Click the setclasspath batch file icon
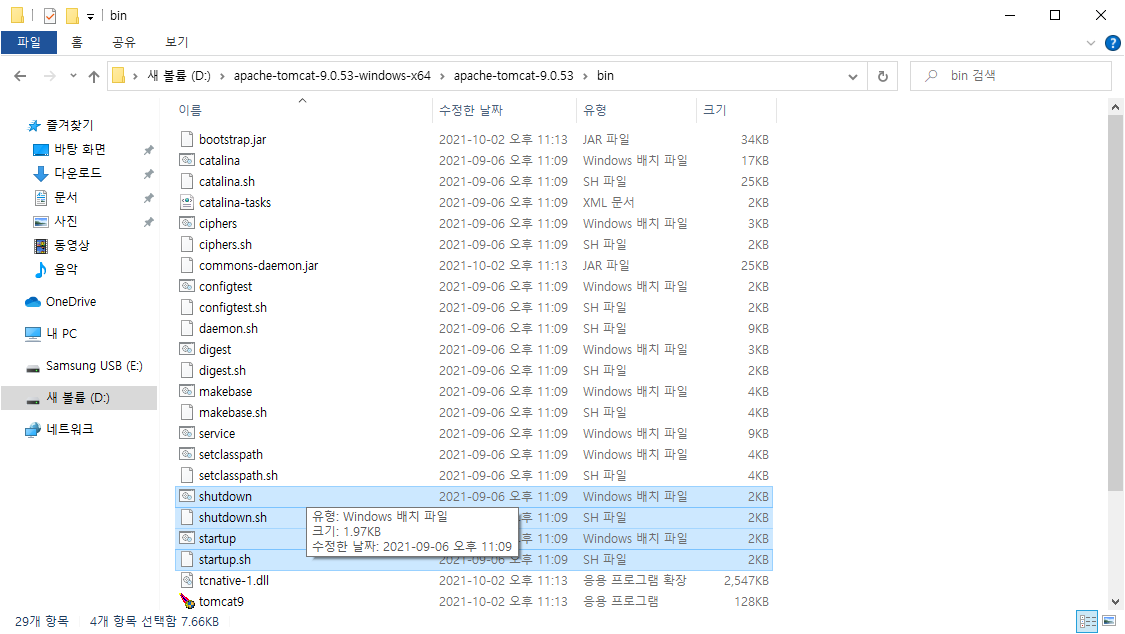 [x=187, y=454]
